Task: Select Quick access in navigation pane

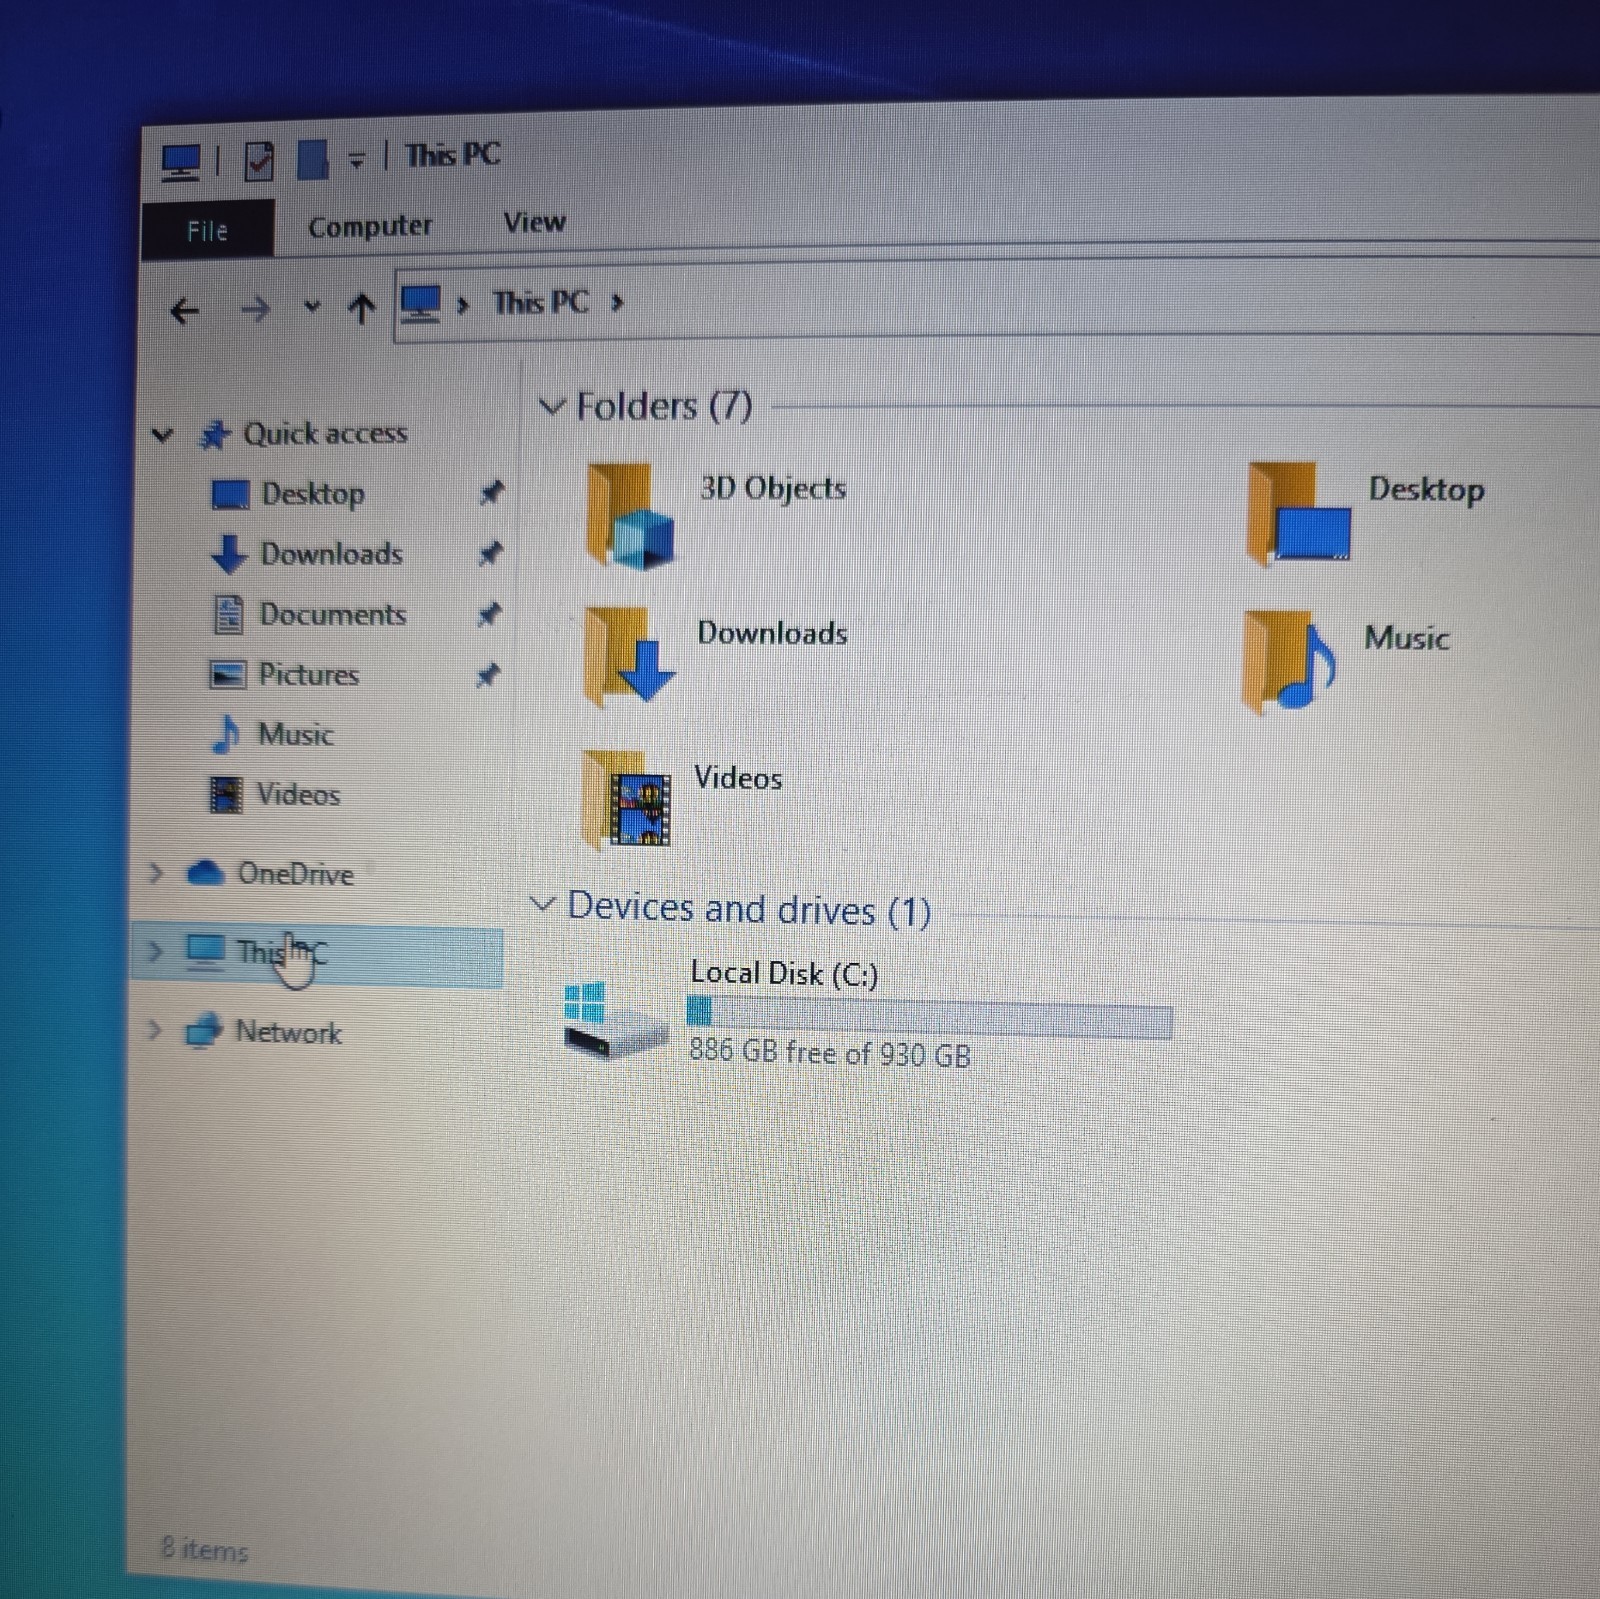Action: tap(325, 433)
